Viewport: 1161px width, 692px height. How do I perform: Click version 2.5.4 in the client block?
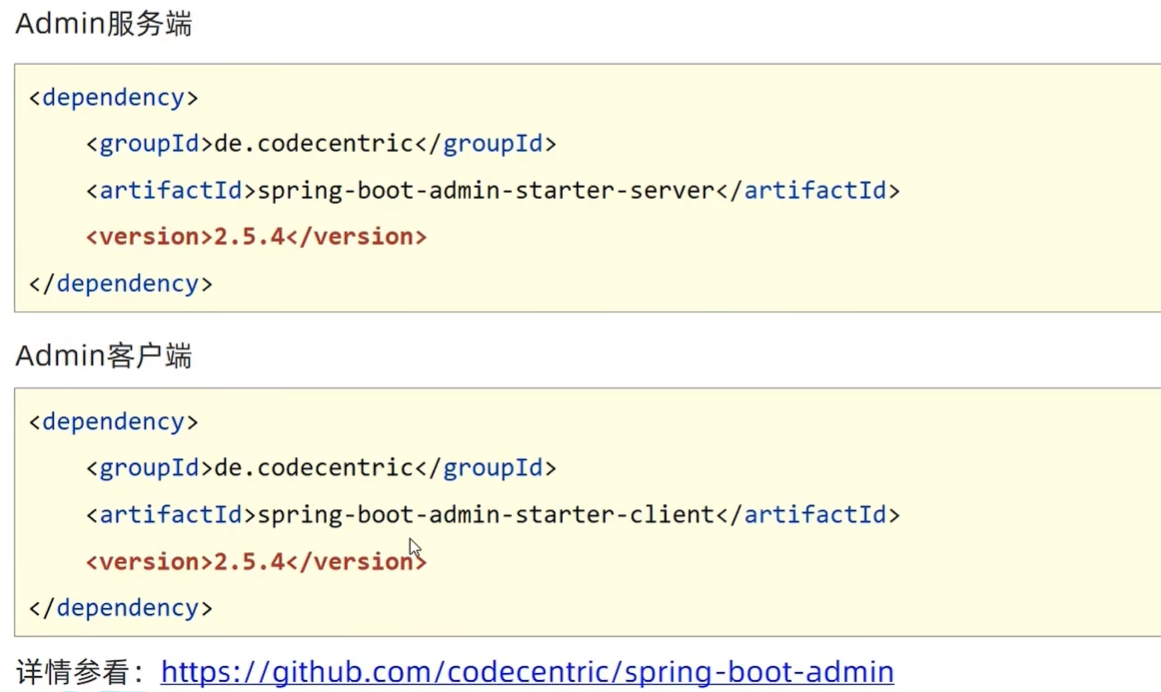pos(250,561)
